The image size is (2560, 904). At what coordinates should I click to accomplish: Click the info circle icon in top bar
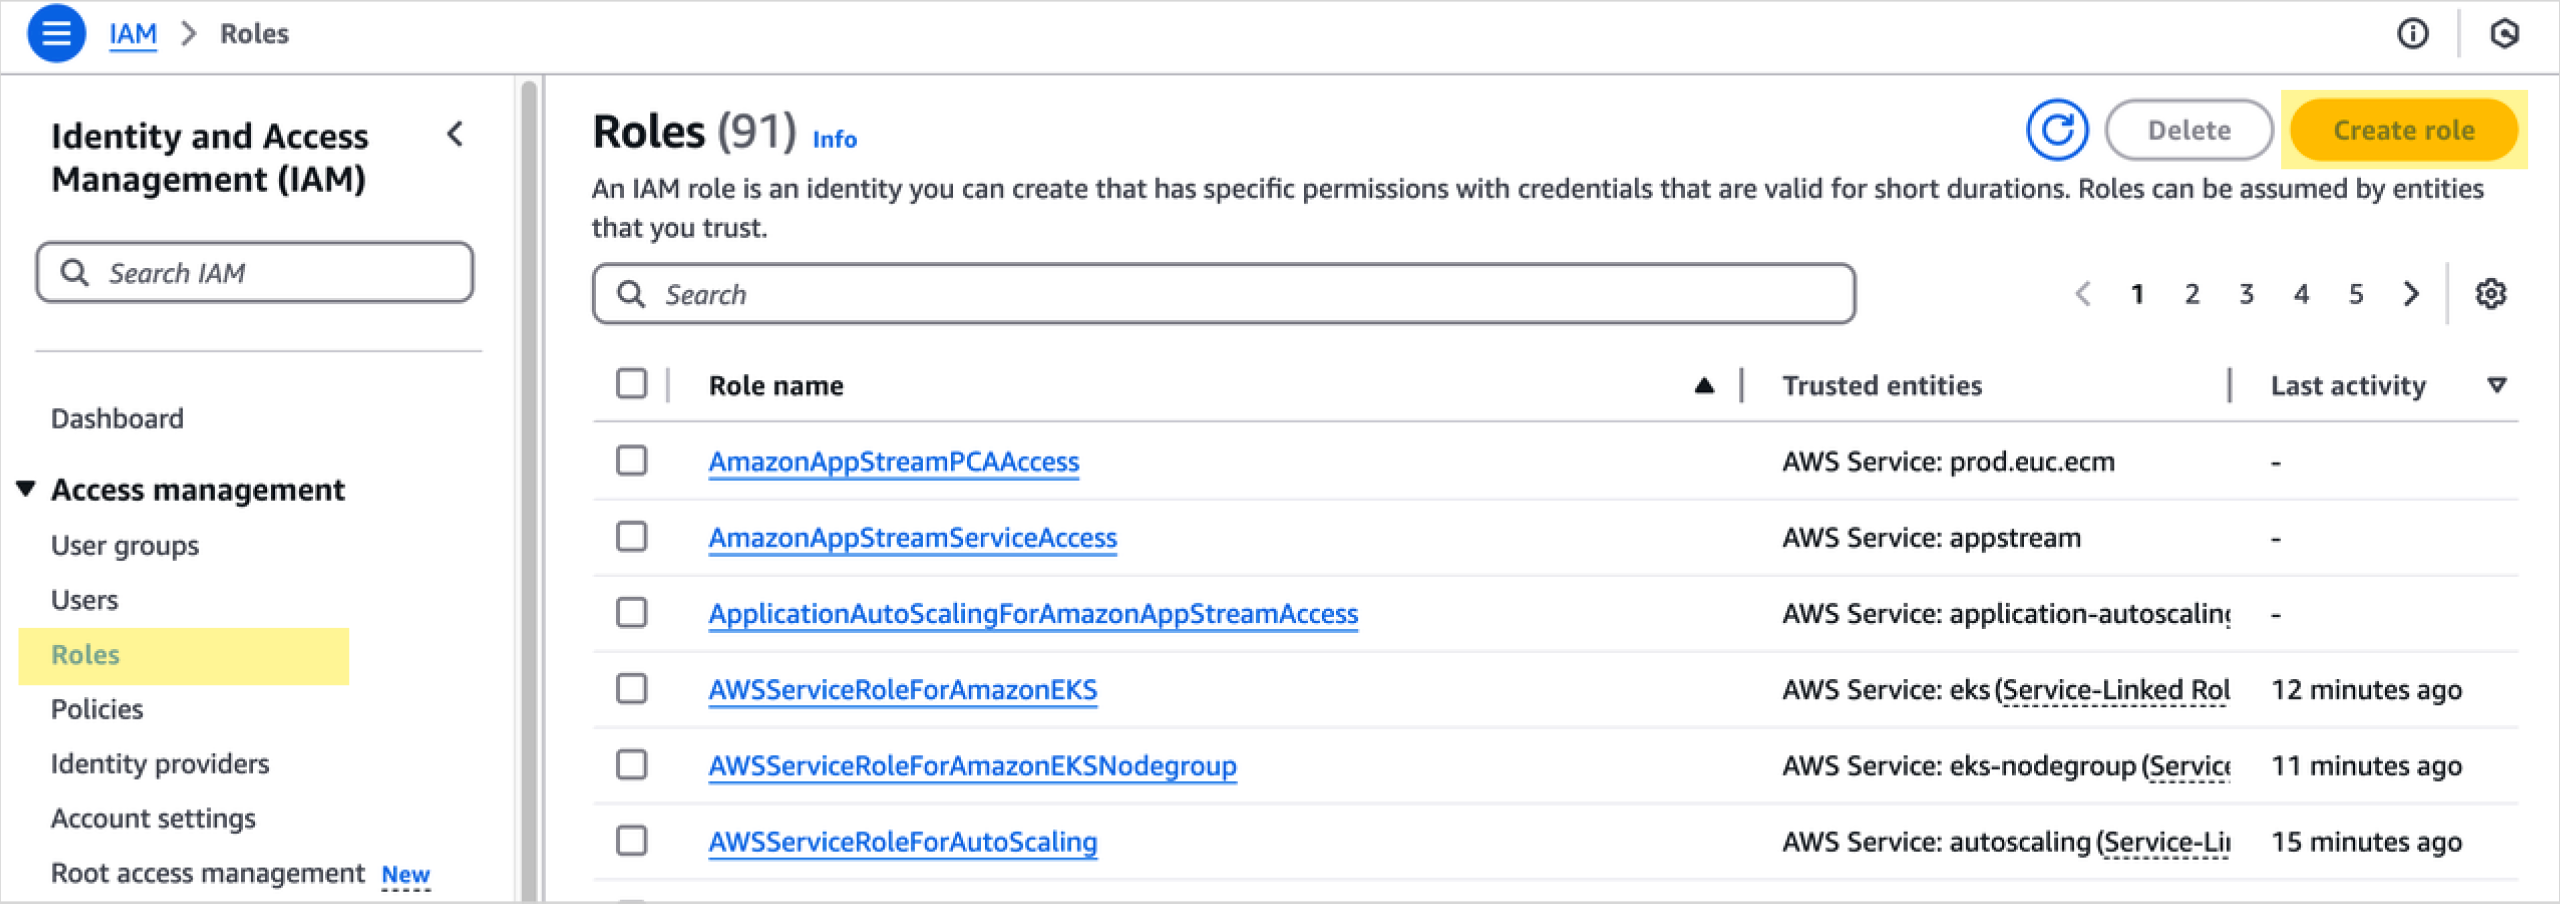point(2412,34)
